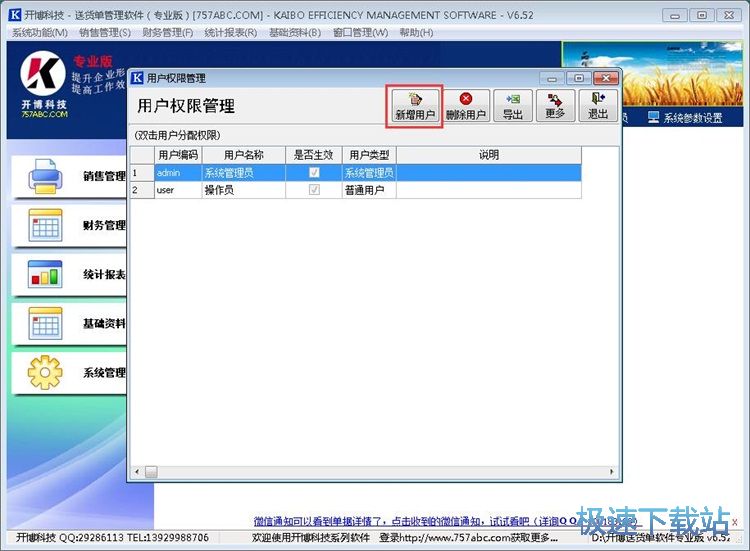
Task: Click the 是否生效 column header
Action: tap(313, 155)
